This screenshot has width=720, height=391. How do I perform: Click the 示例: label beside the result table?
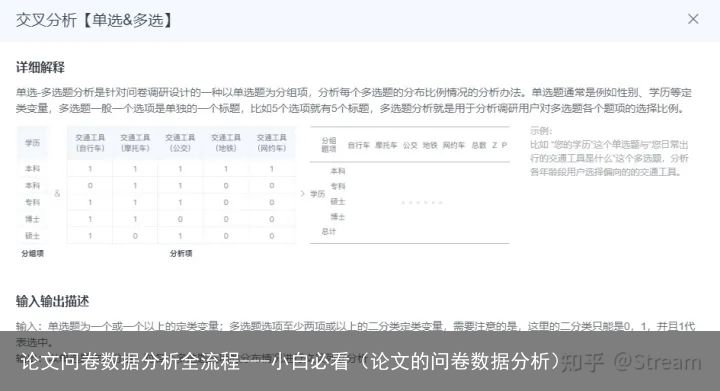click(541, 131)
